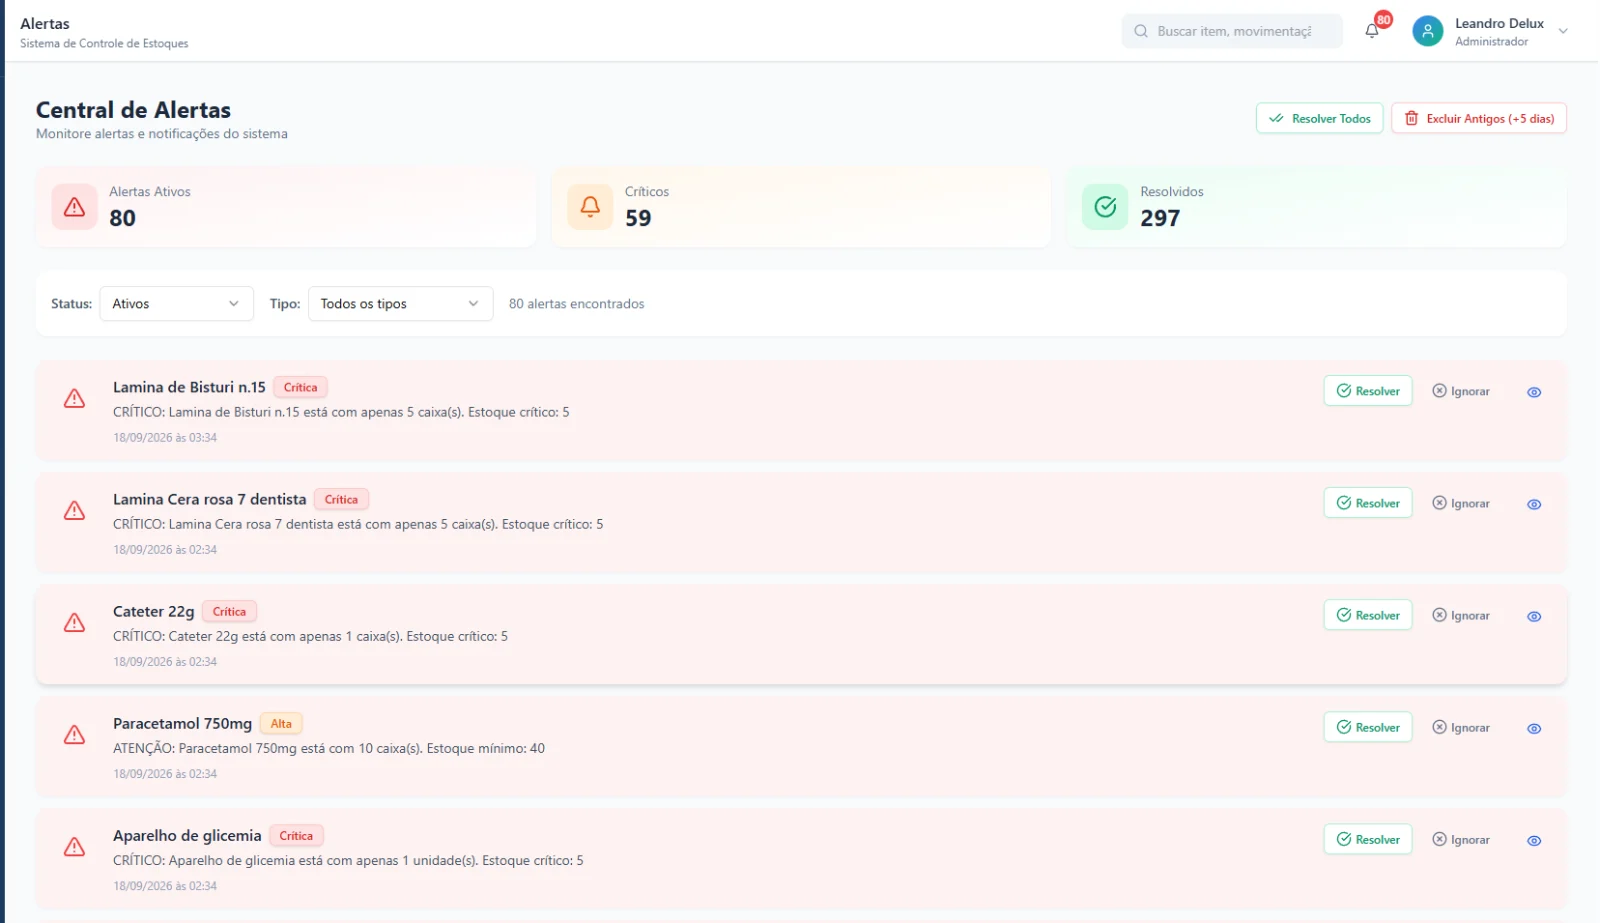Viewport: 1600px width, 923px height.
Task: Click the Resolver Todos button
Action: pos(1320,118)
